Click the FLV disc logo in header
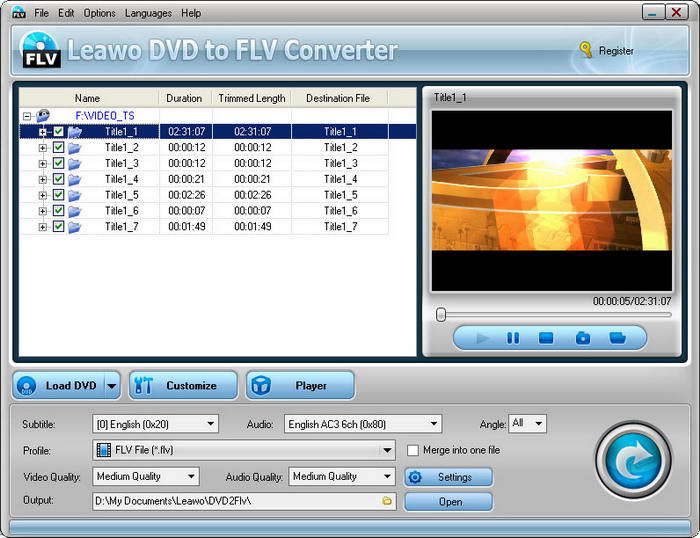This screenshot has height=538, width=700. click(40, 49)
